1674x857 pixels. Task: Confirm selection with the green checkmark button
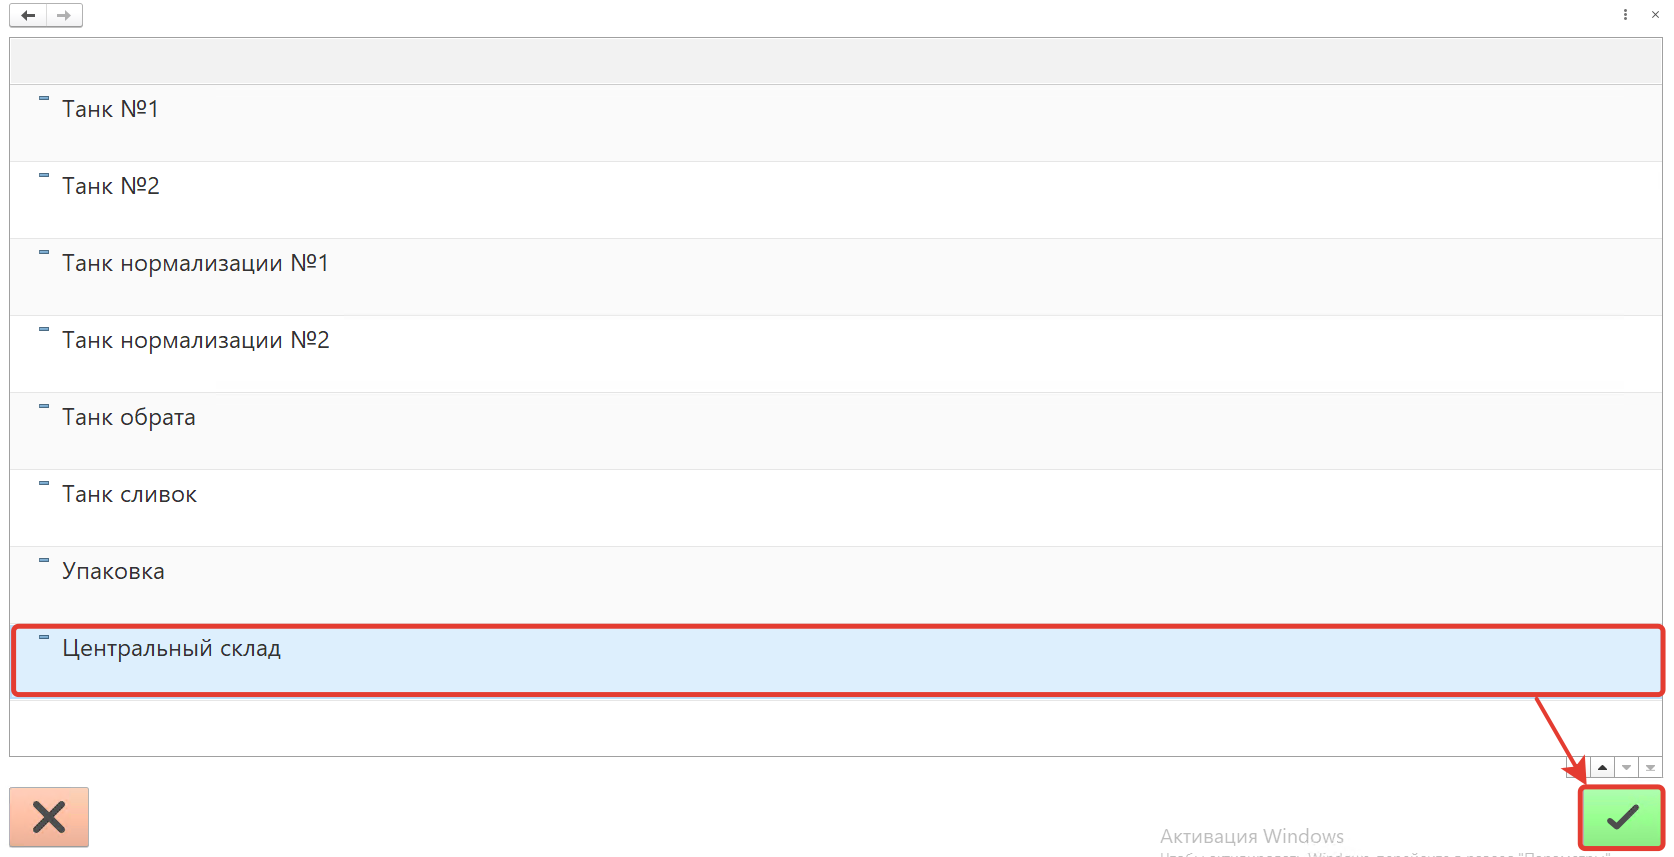(1621, 818)
